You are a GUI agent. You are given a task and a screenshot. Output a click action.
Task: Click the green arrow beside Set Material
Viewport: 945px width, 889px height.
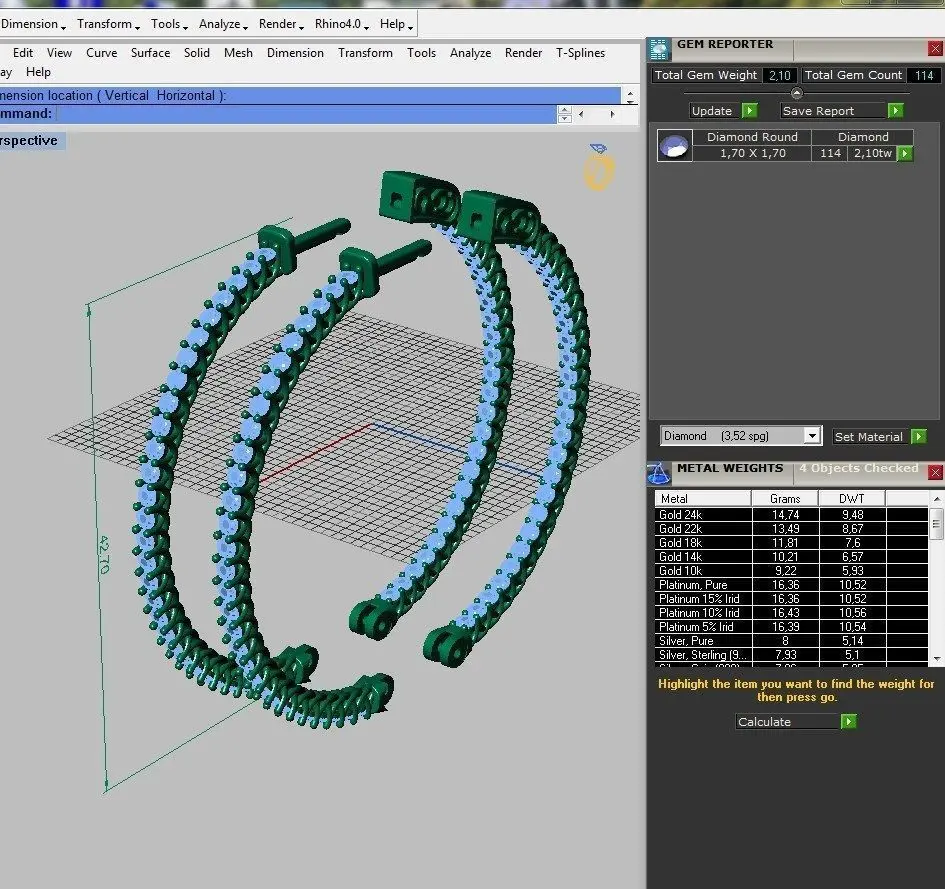click(x=918, y=436)
